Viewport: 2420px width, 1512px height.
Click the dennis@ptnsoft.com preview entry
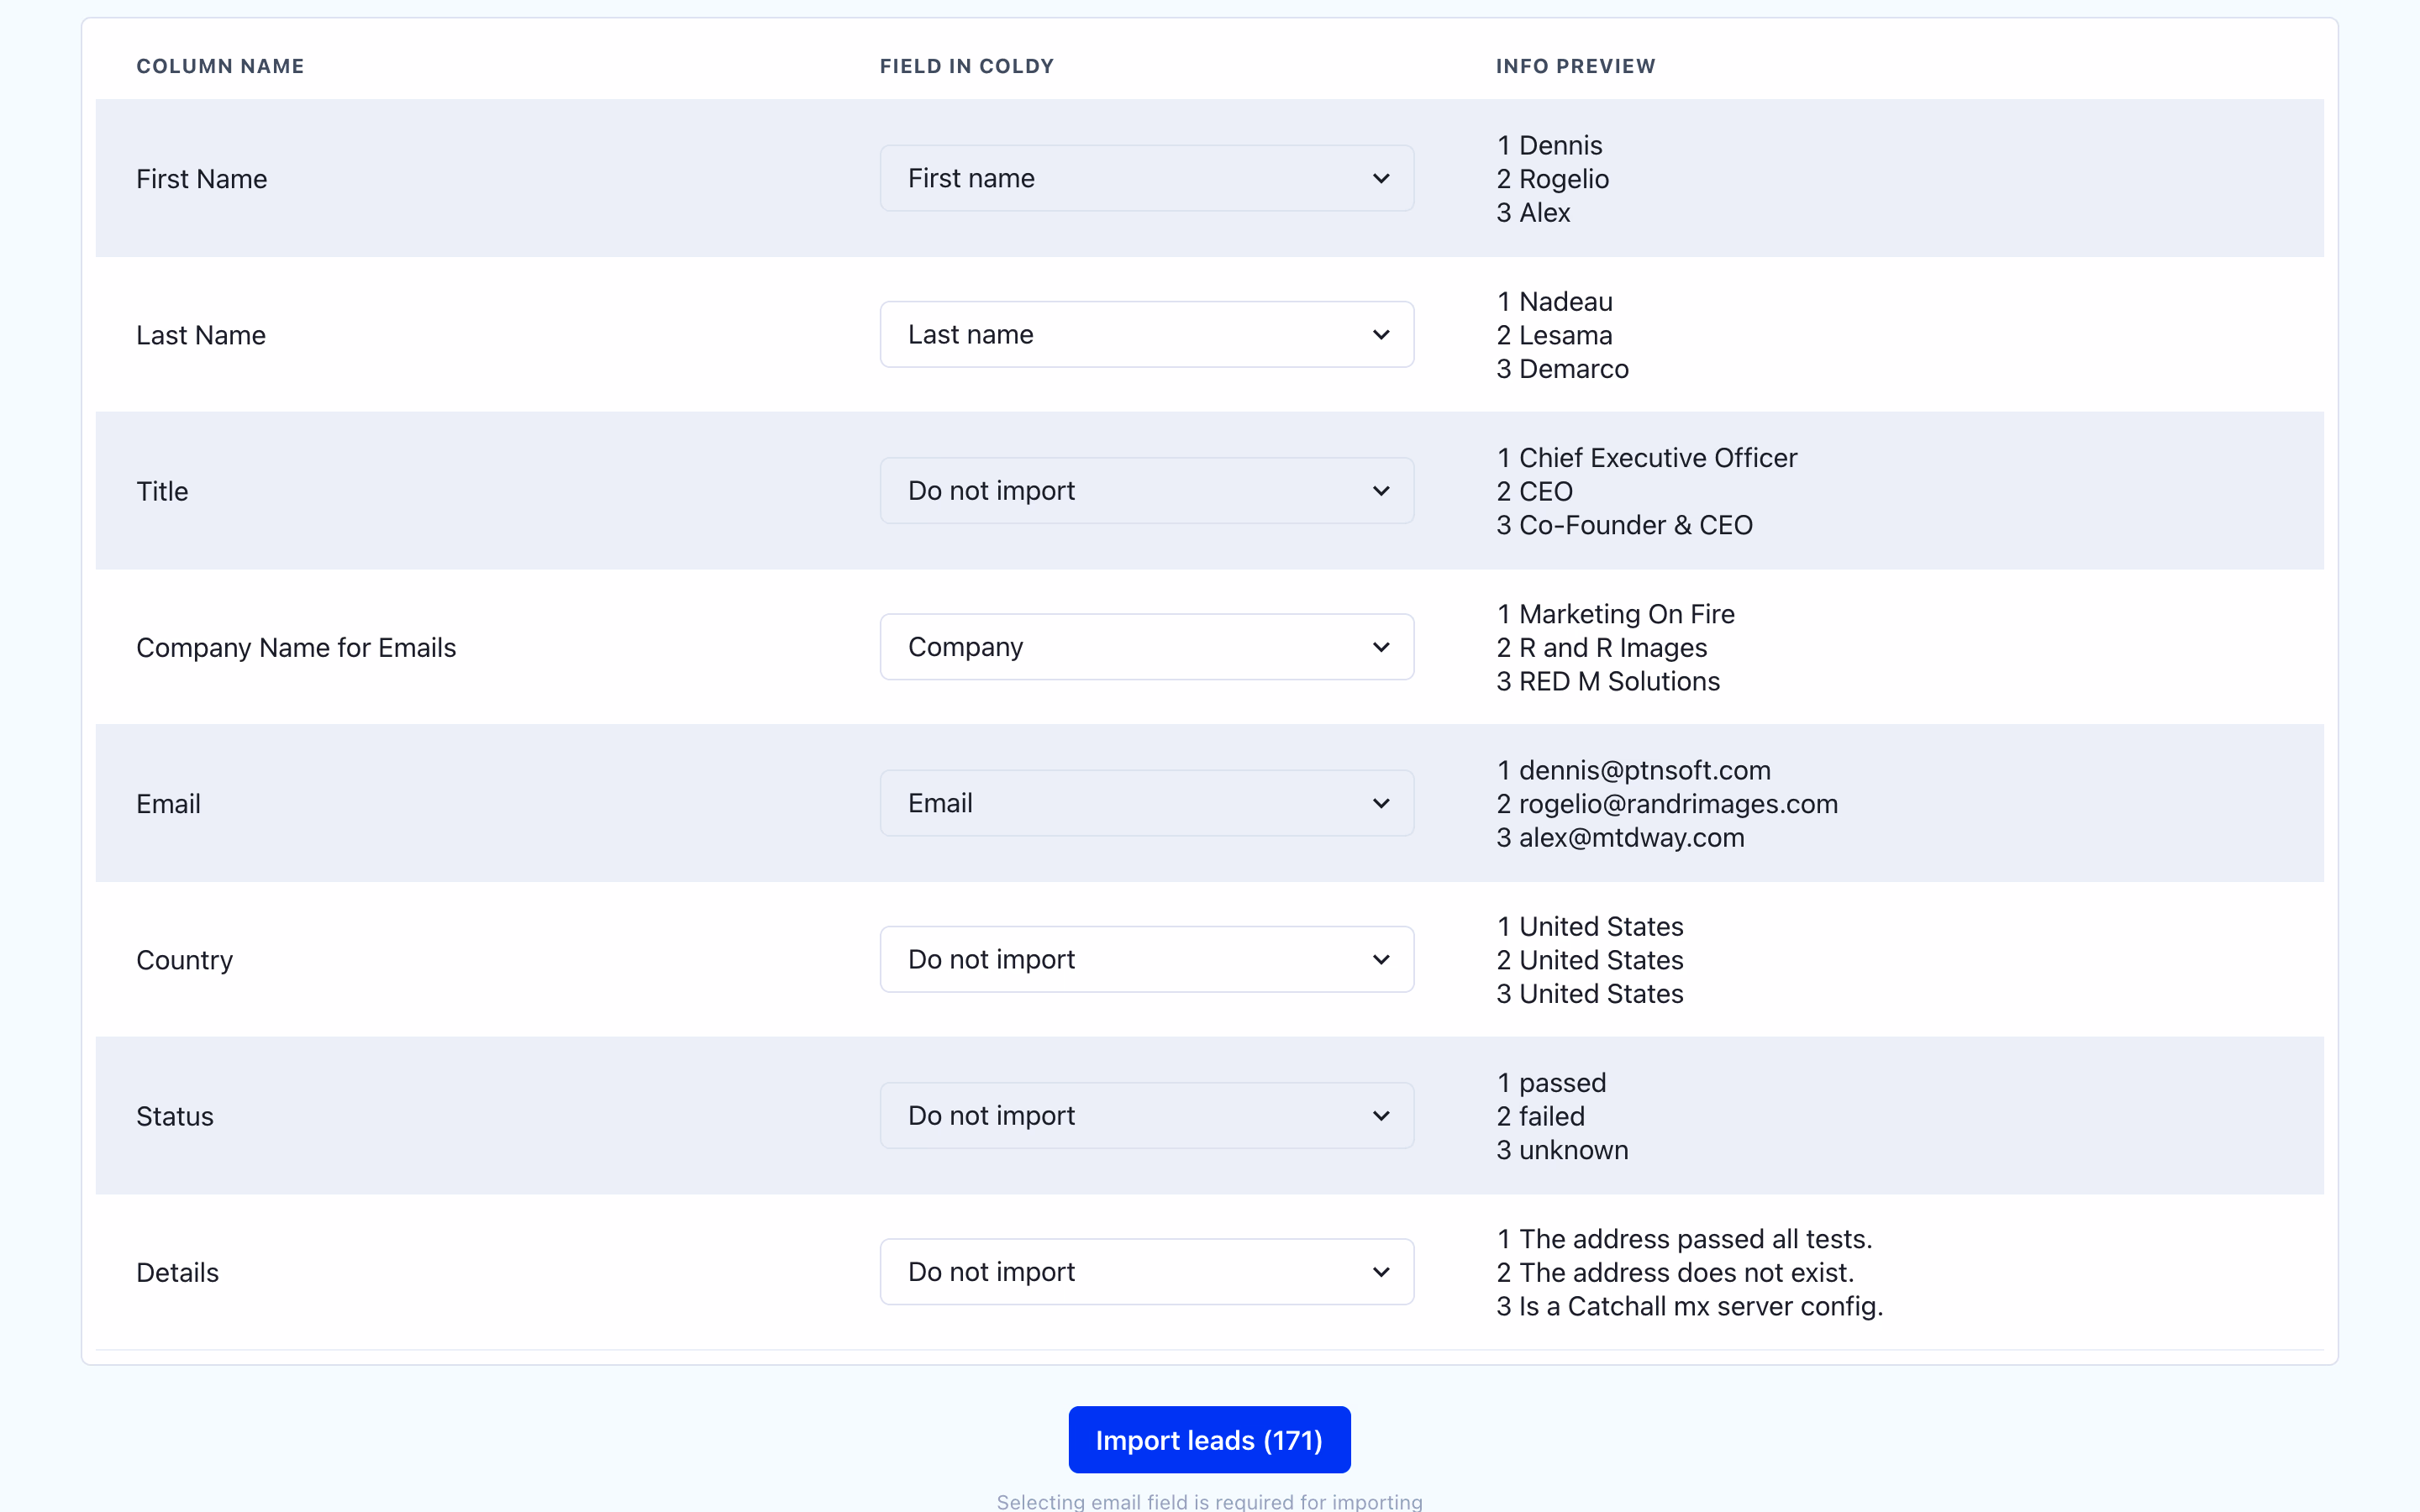(1644, 770)
